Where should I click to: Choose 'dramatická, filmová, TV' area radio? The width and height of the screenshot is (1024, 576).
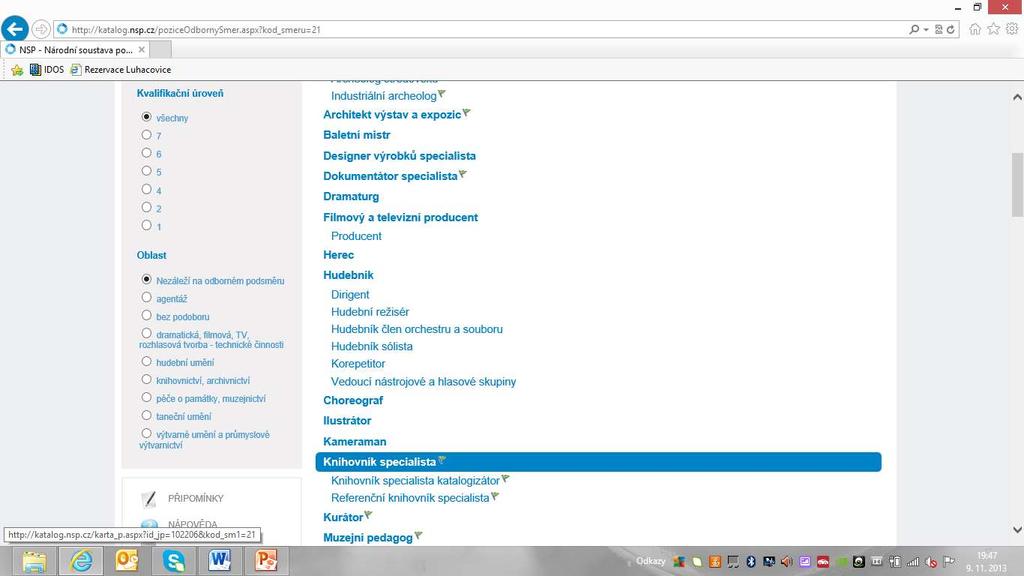coord(146,333)
